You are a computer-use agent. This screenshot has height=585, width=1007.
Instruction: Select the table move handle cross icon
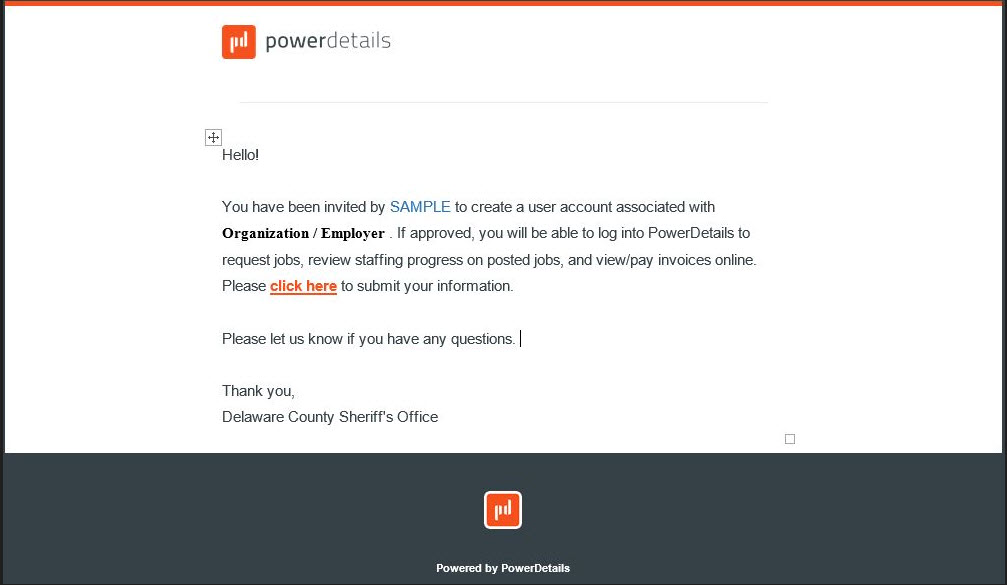tap(213, 137)
